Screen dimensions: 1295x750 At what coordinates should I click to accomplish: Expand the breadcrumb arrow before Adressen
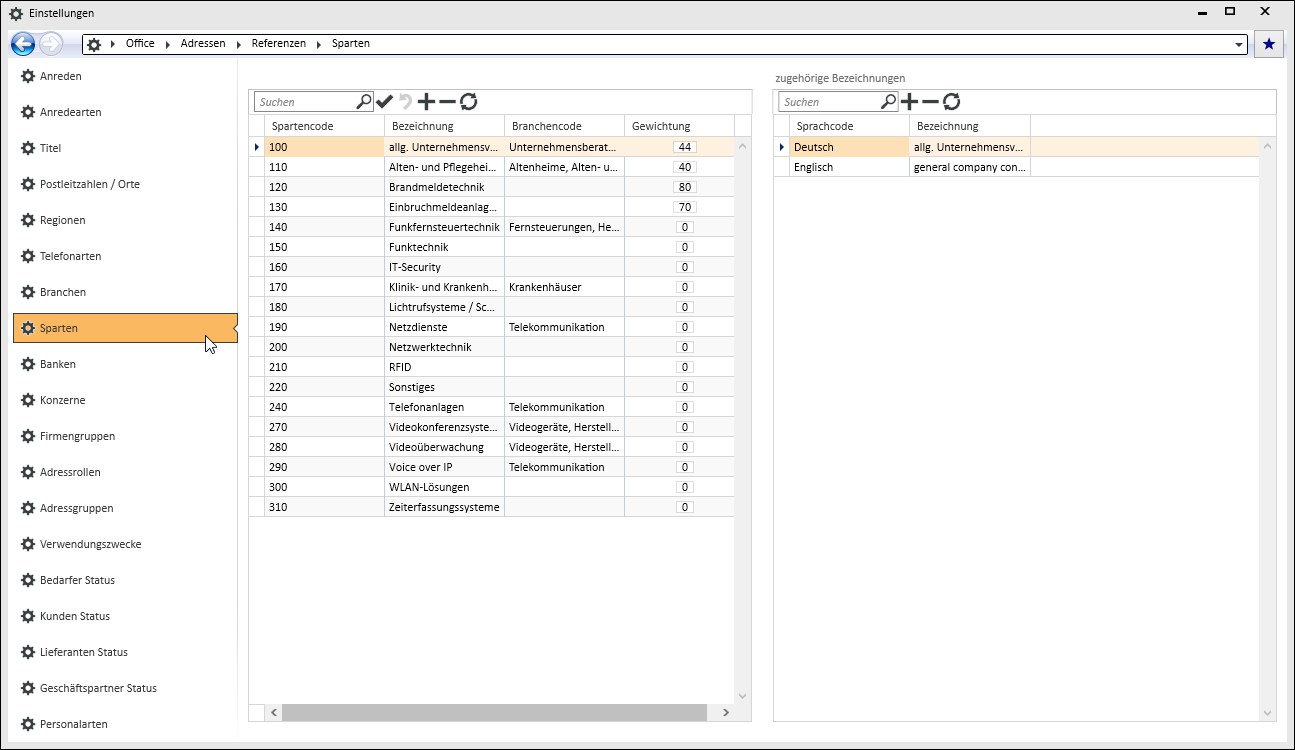(169, 44)
